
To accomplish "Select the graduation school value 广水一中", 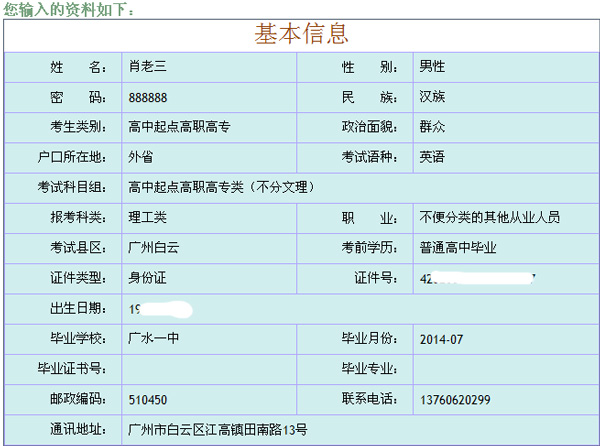I will (x=154, y=339).
